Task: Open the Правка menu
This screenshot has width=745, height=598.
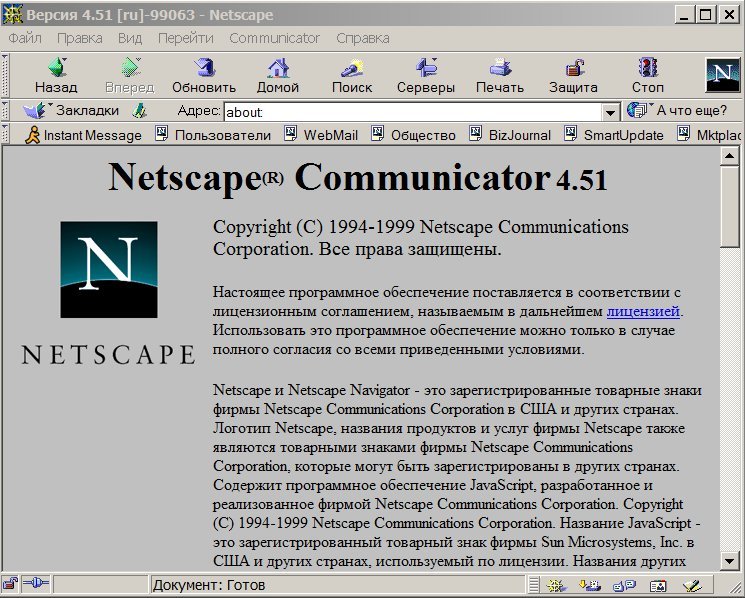Action: tap(79, 38)
